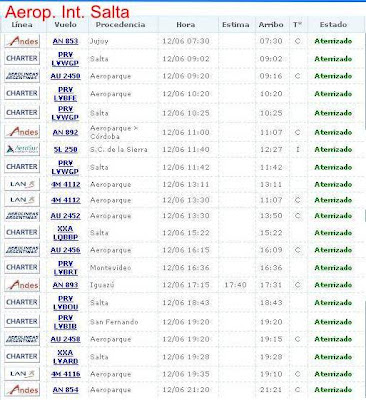Click the Vuelo column header
The image size is (366, 400).
coord(65,25)
